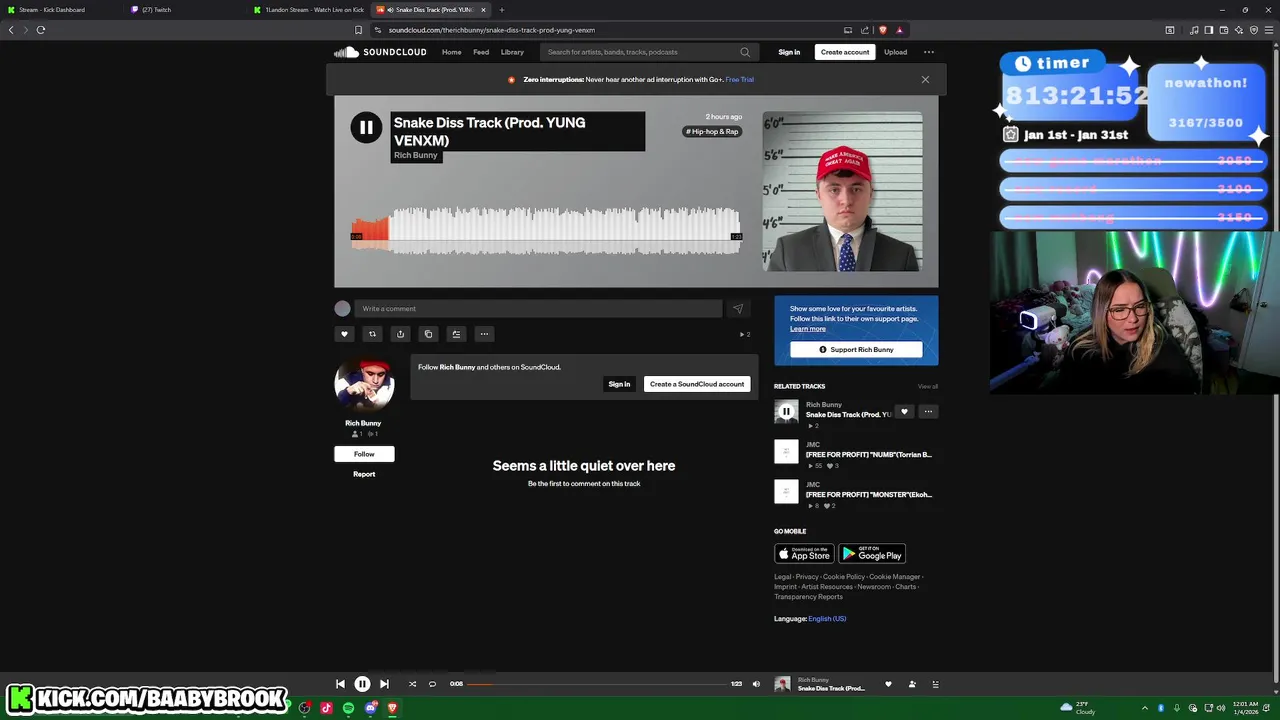Click the Create account button in header
The height and width of the screenshot is (720, 1280).
click(x=845, y=52)
